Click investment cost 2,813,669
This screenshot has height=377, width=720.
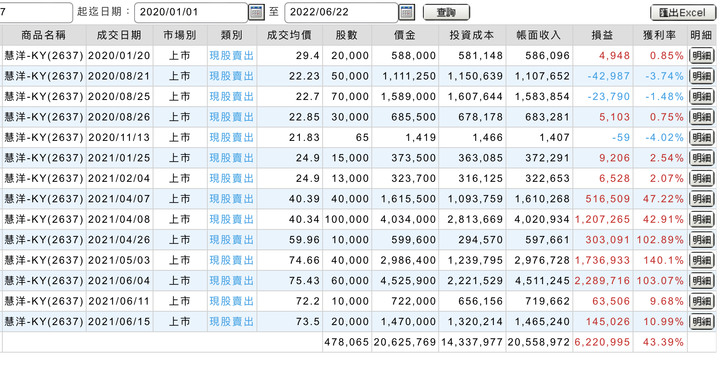point(475,219)
